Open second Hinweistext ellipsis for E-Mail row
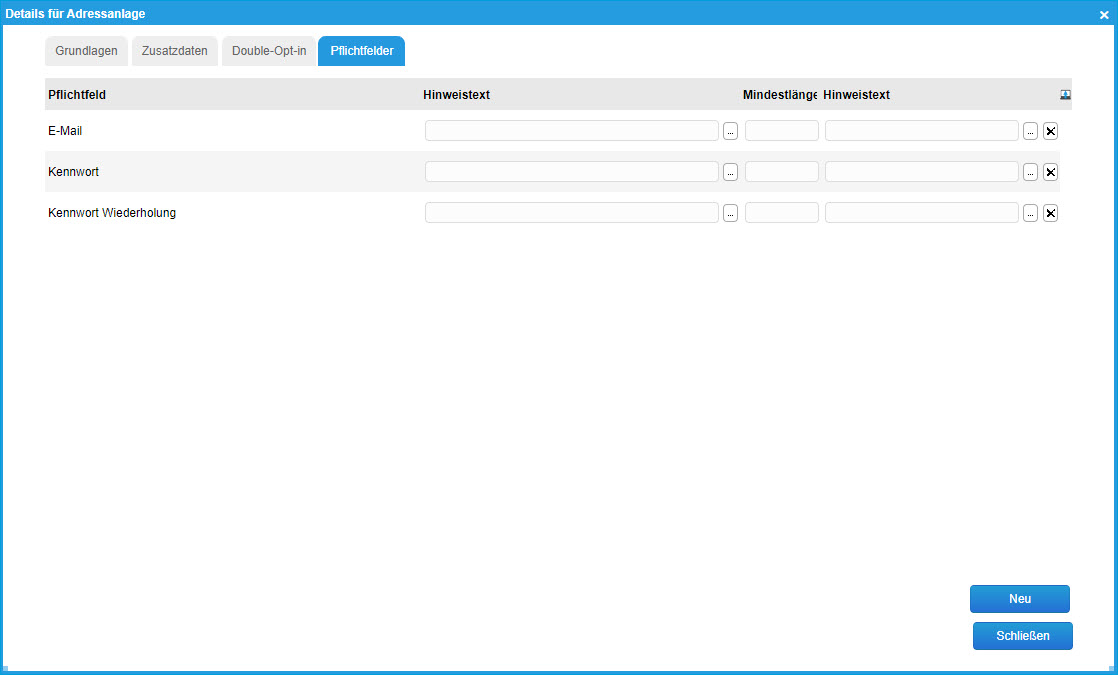1118x675 pixels. click(1030, 131)
